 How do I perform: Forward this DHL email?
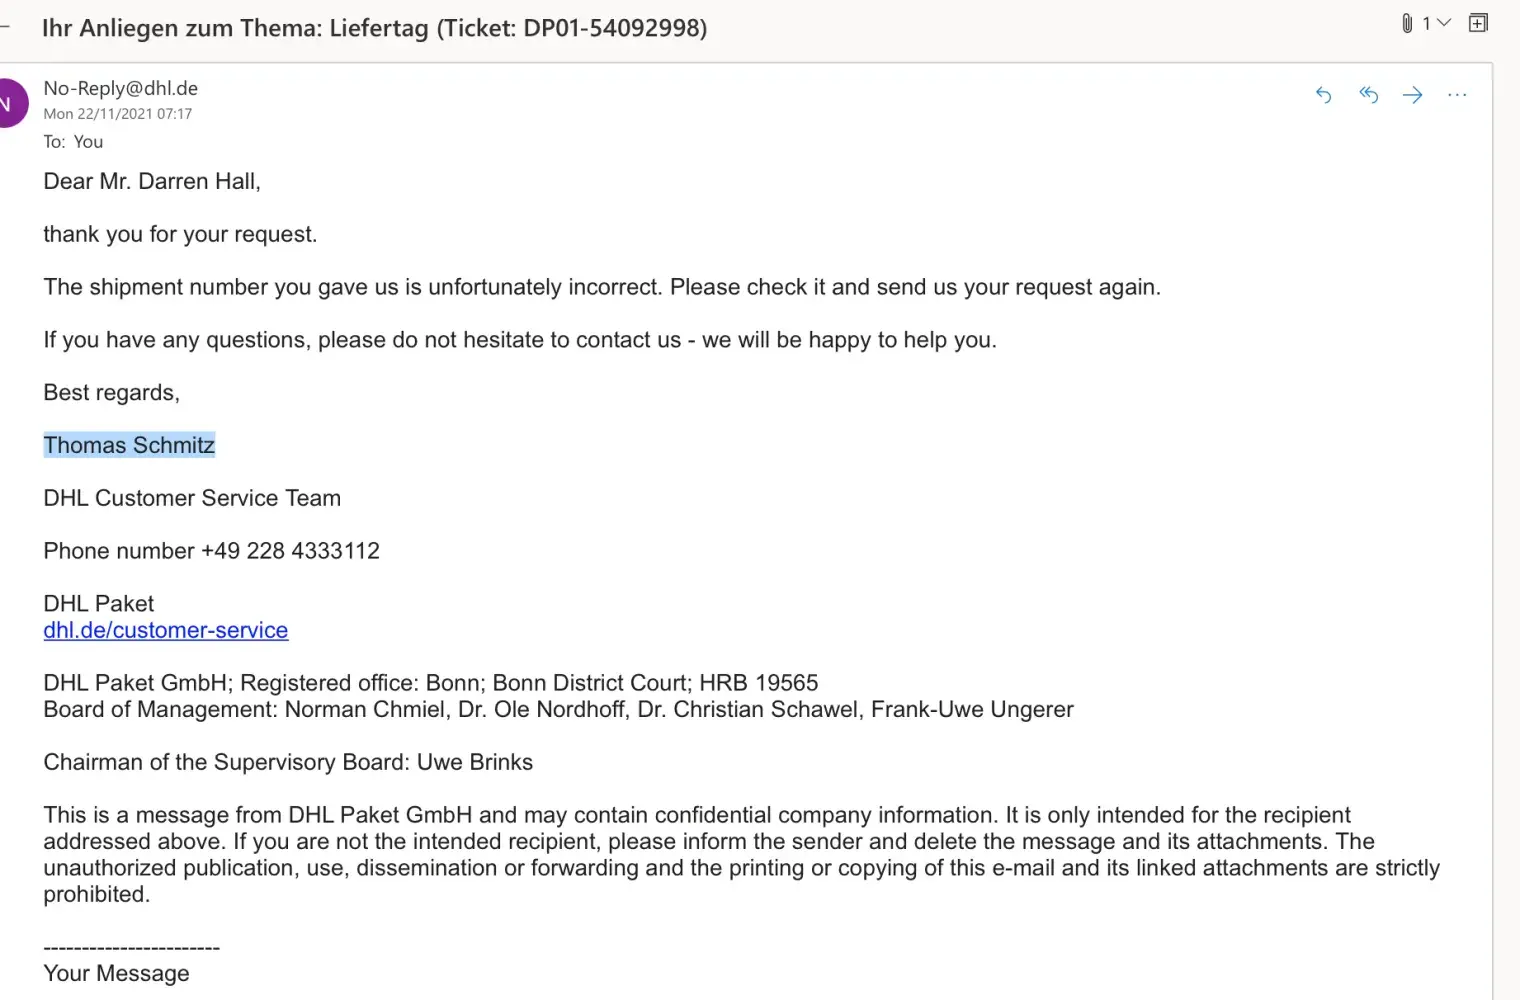[1412, 95]
